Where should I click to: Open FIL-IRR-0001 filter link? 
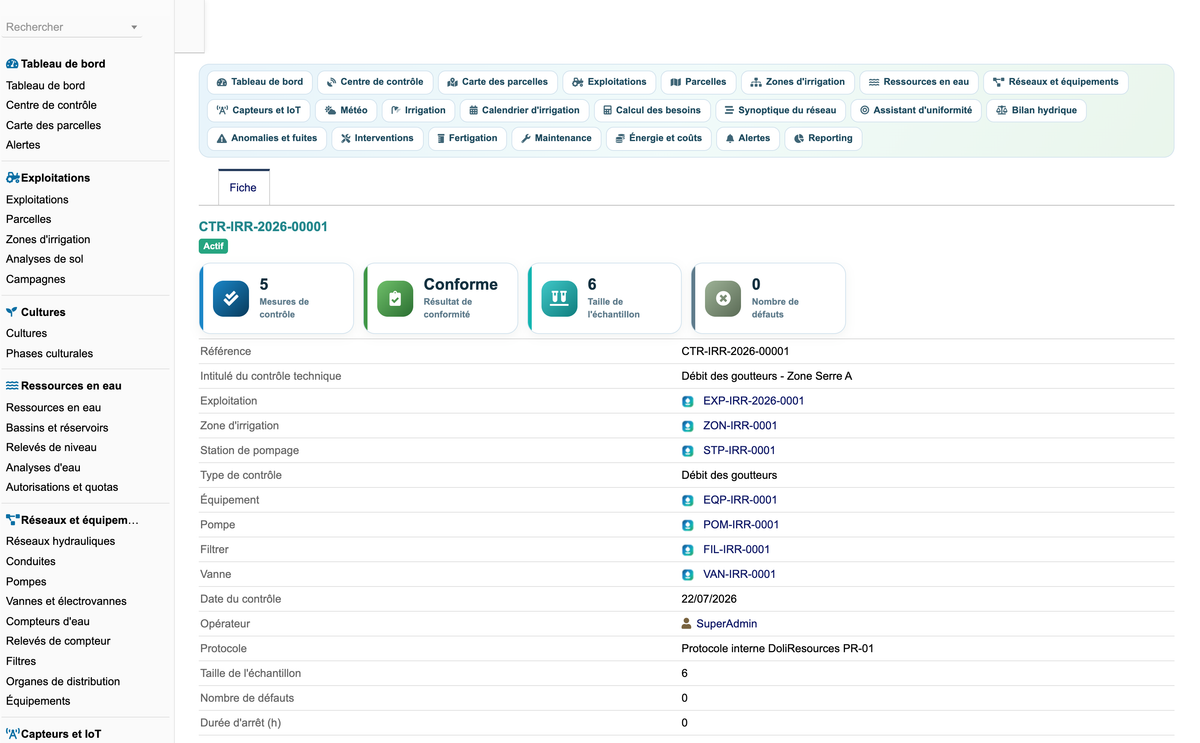[x=736, y=550]
